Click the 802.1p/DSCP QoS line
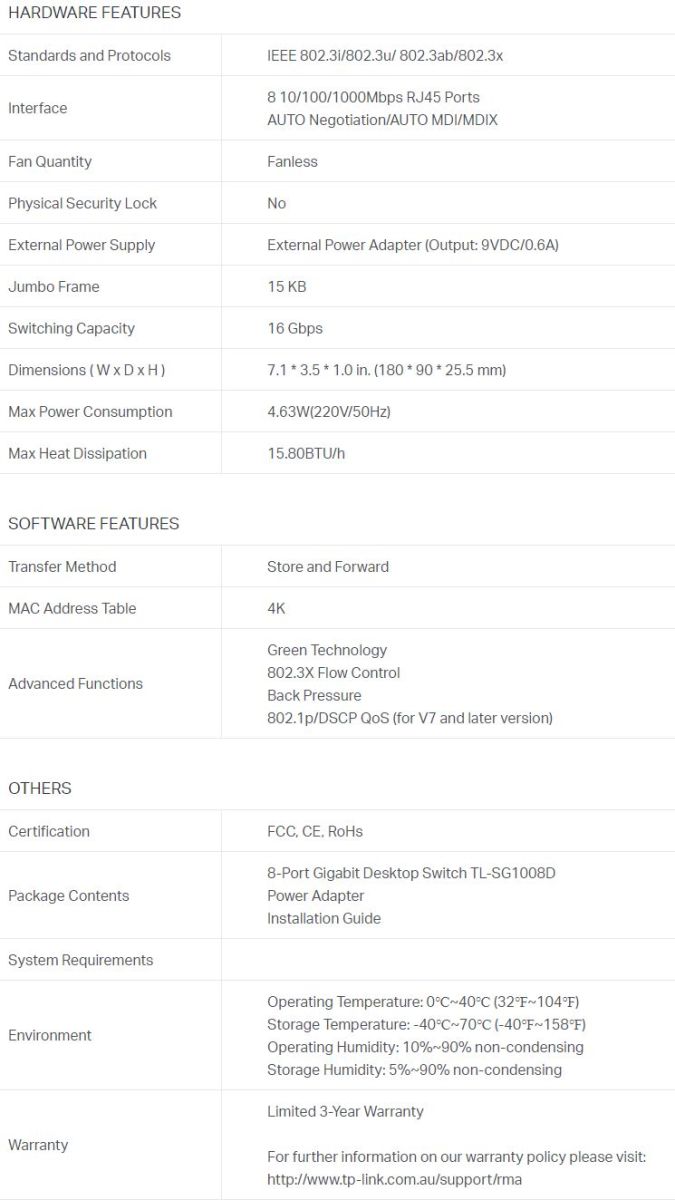The width and height of the screenshot is (675, 1200). [409, 718]
